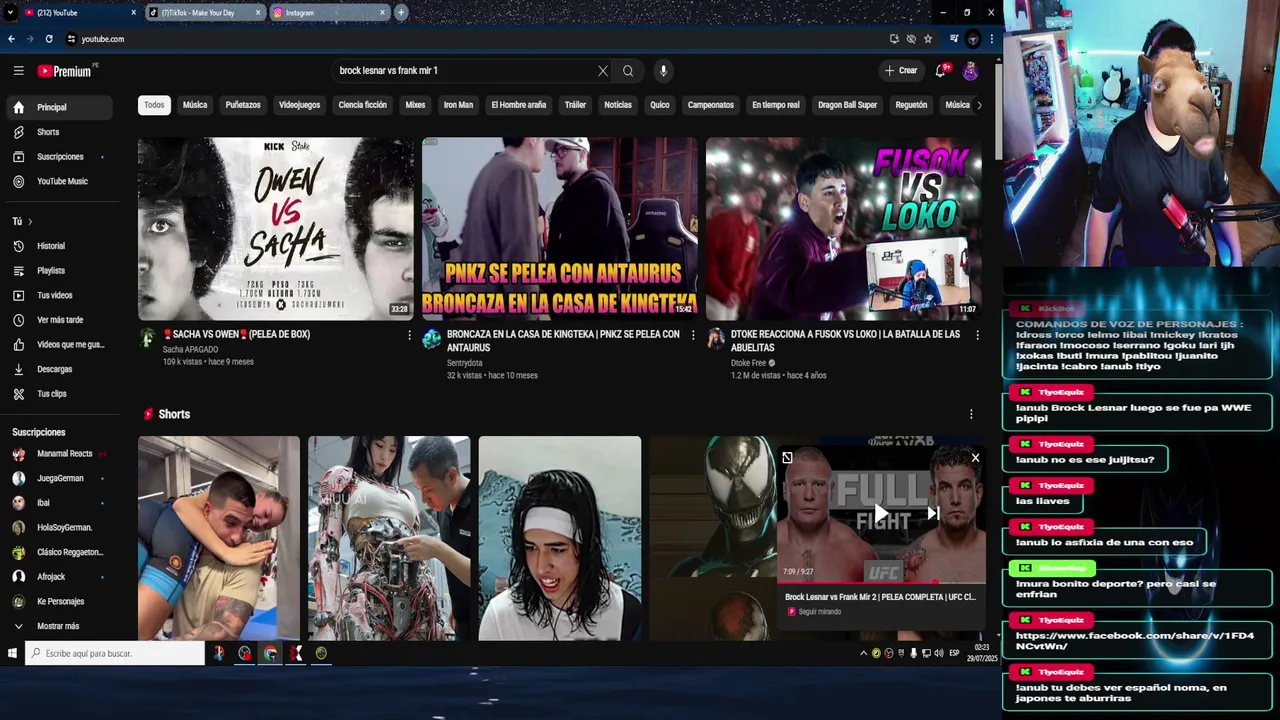Open the notifications bell
1280x720 pixels.
pos(940,71)
